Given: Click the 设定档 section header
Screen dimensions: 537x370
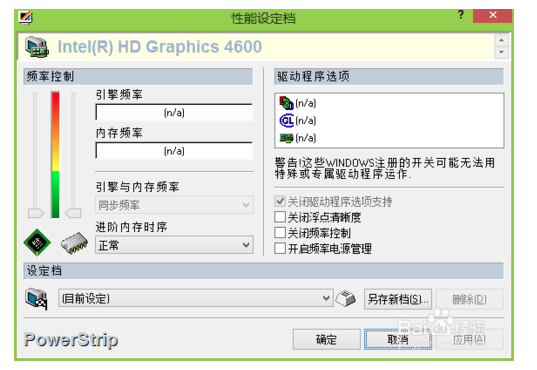Looking at the screenshot, I should [x=263, y=271].
